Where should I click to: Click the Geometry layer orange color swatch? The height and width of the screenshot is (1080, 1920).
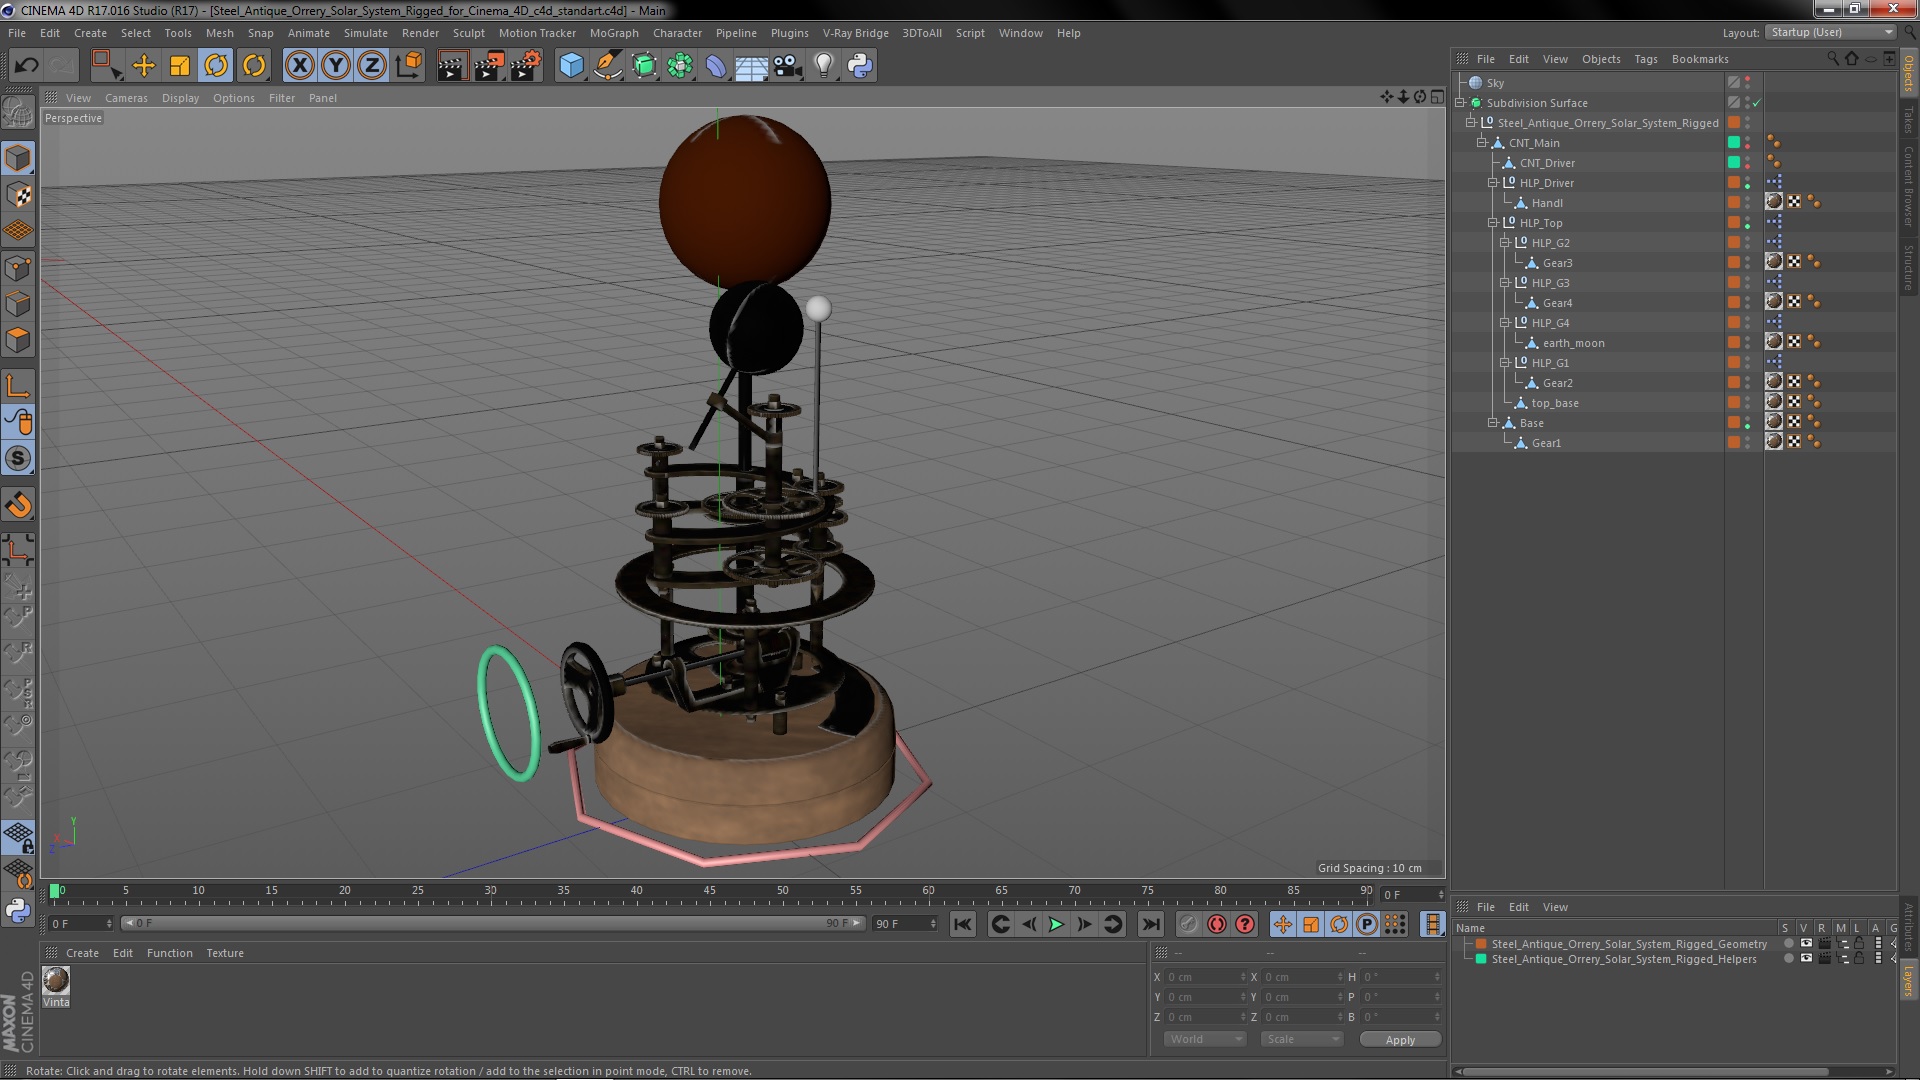pyautogui.click(x=1481, y=944)
